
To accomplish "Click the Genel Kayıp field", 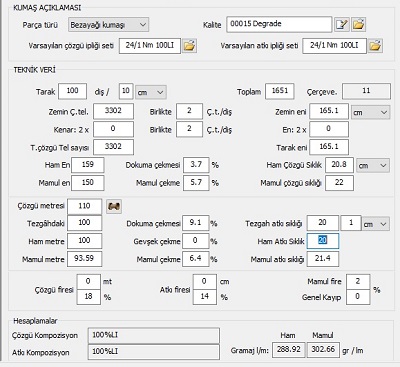I will click(358, 297).
